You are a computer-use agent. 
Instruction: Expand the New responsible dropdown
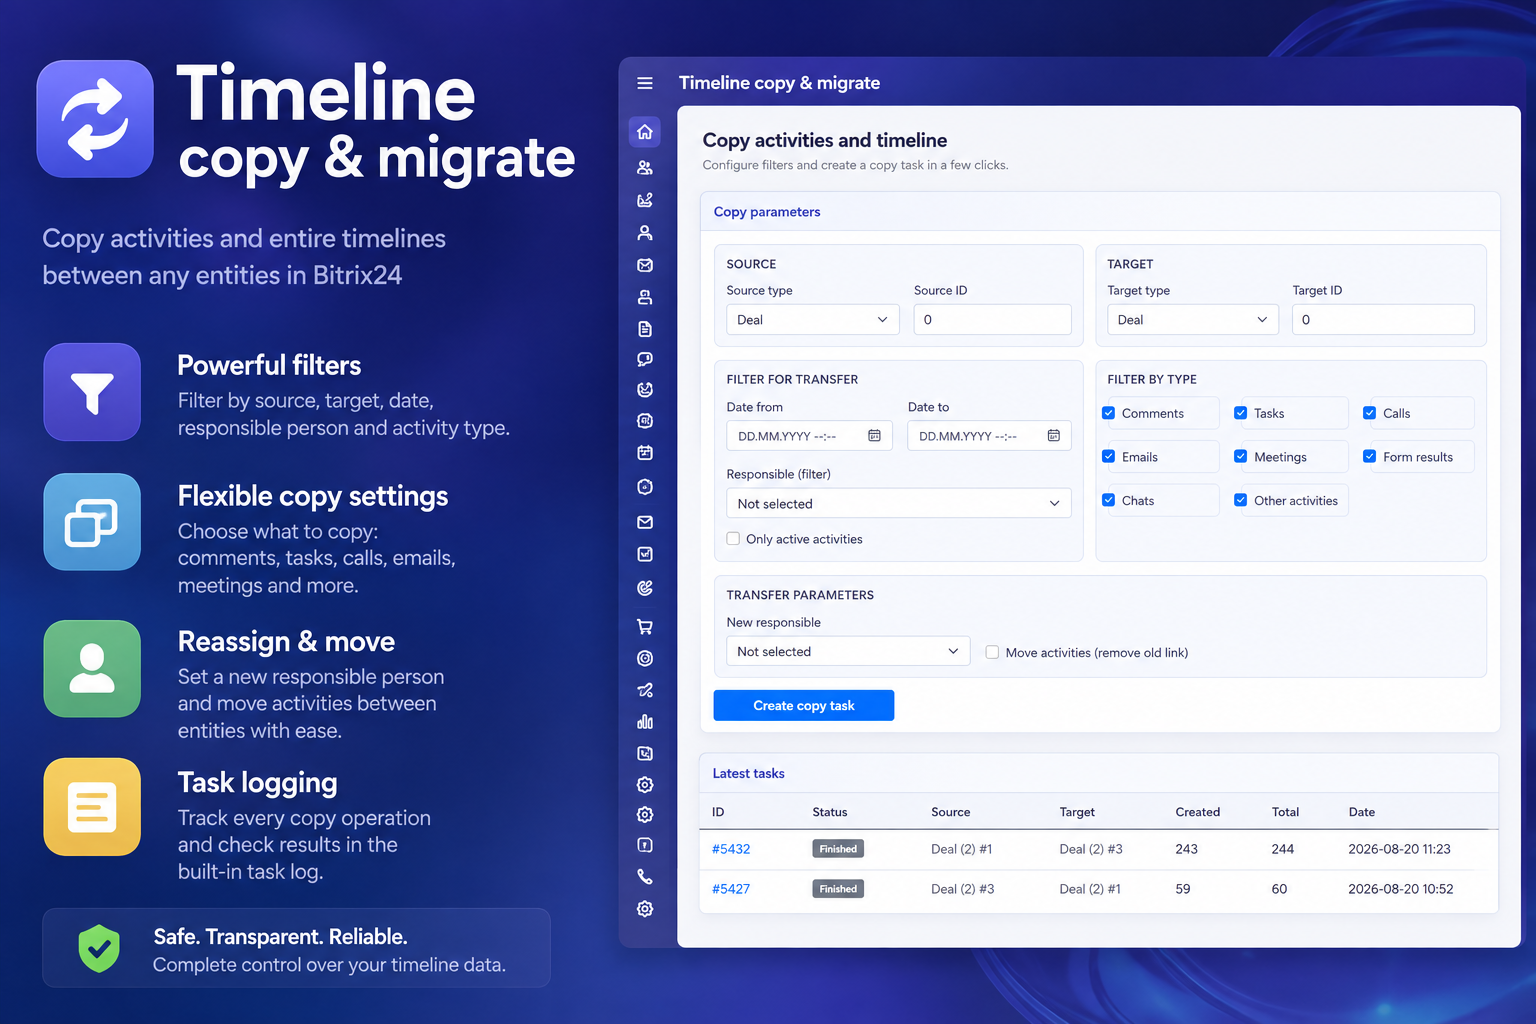tap(848, 651)
